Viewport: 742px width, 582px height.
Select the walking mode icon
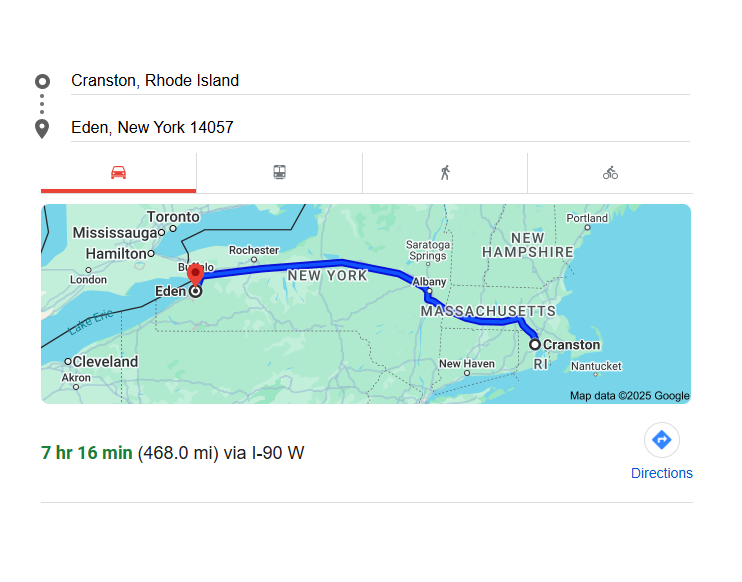(x=445, y=173)
